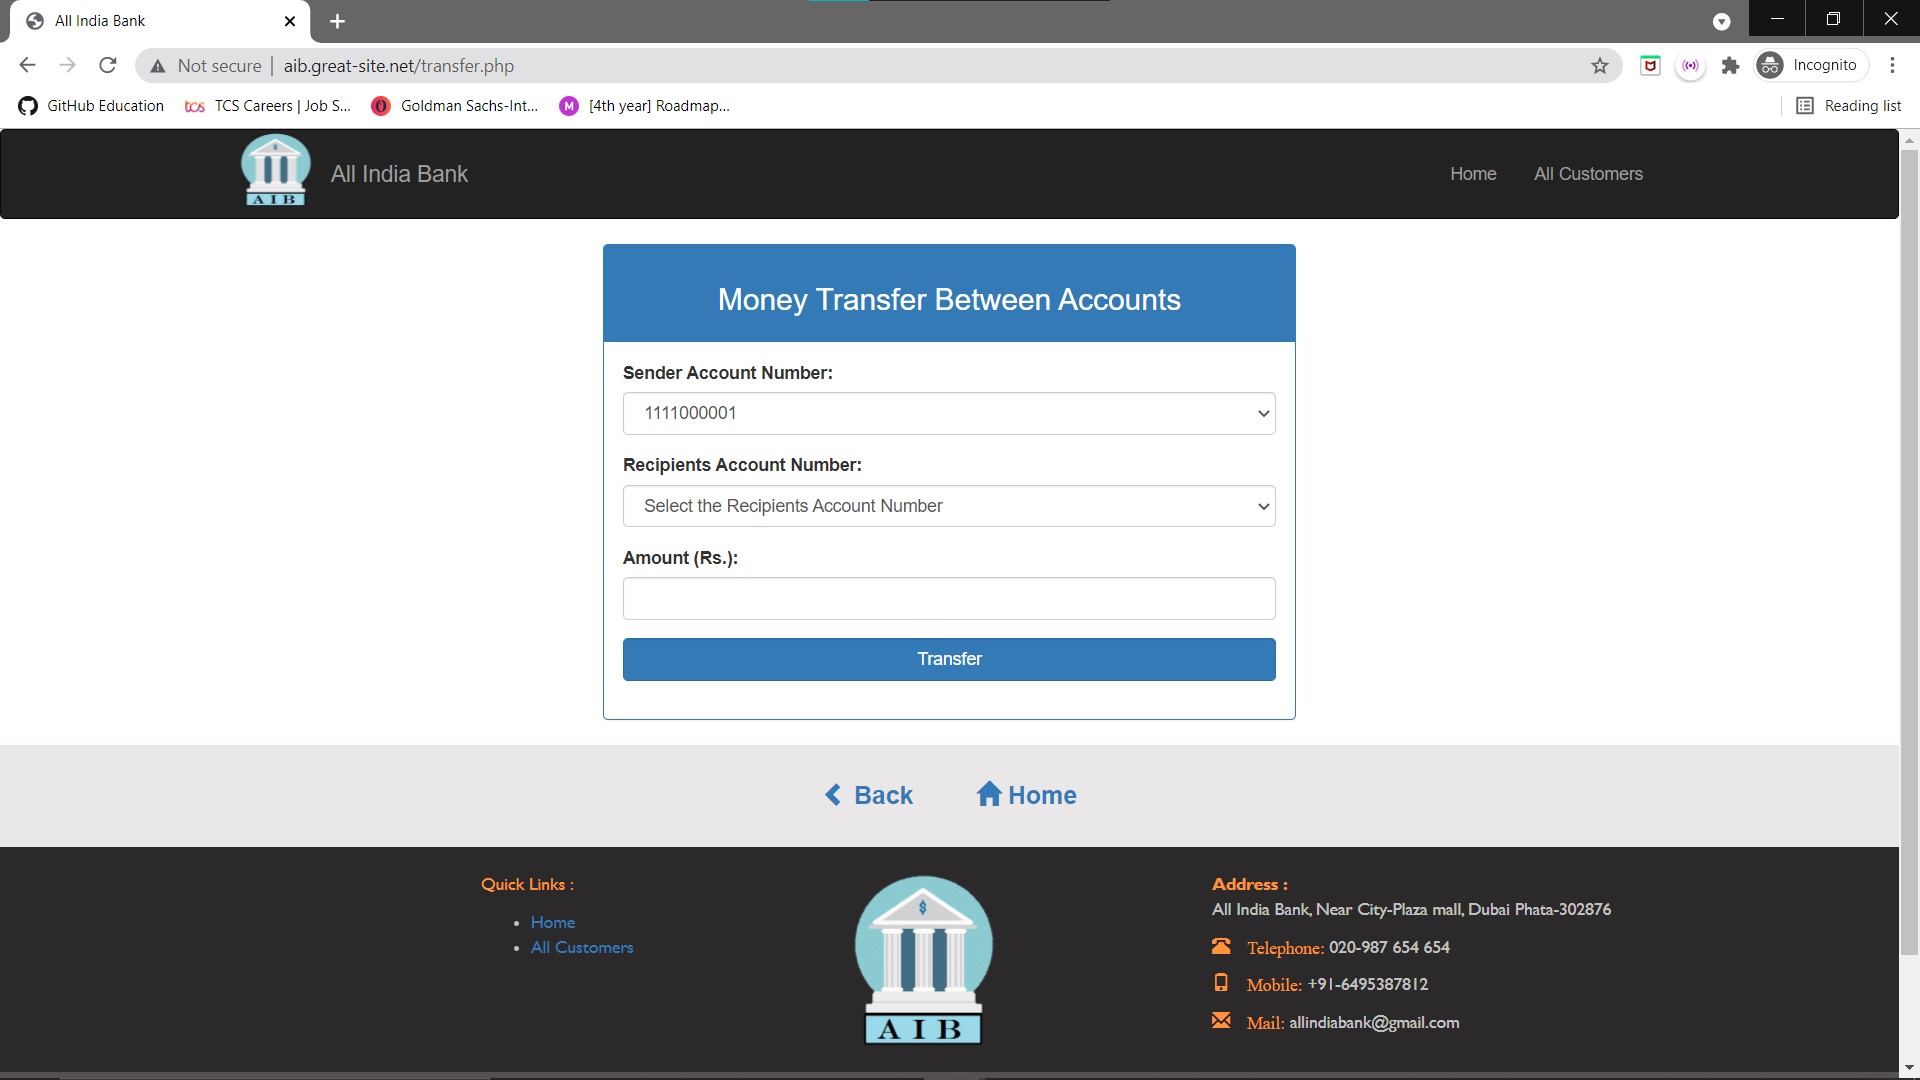Viewport: 1920px width, 1080px height.
Task: Click the Money Transfer Between Accounts heading
Action: pos(949,300)
